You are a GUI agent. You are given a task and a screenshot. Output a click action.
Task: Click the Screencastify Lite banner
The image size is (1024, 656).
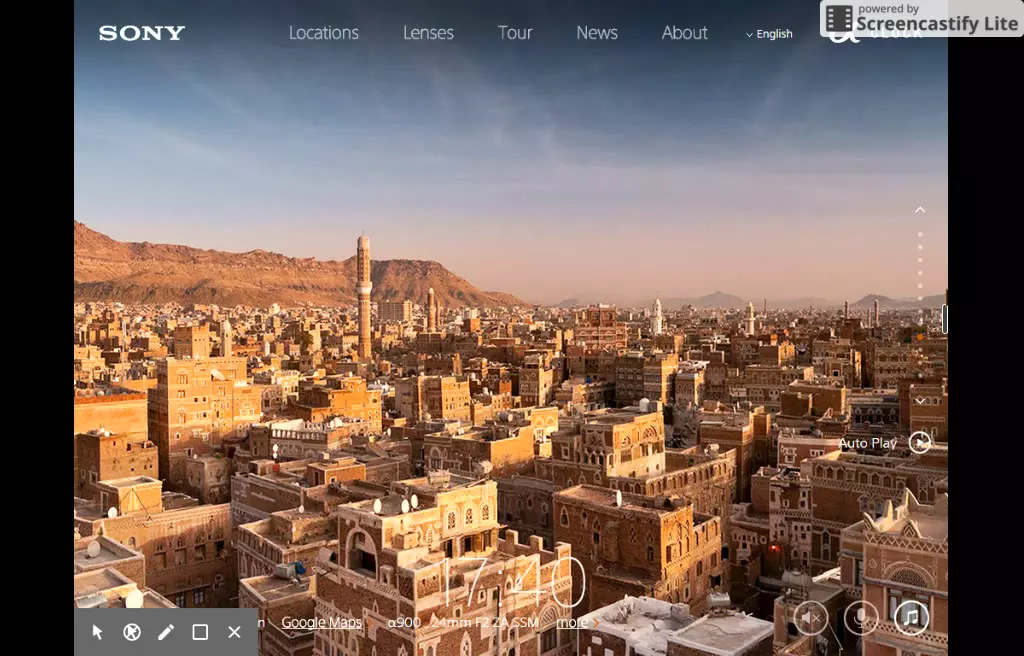click(x=921, y=18)
